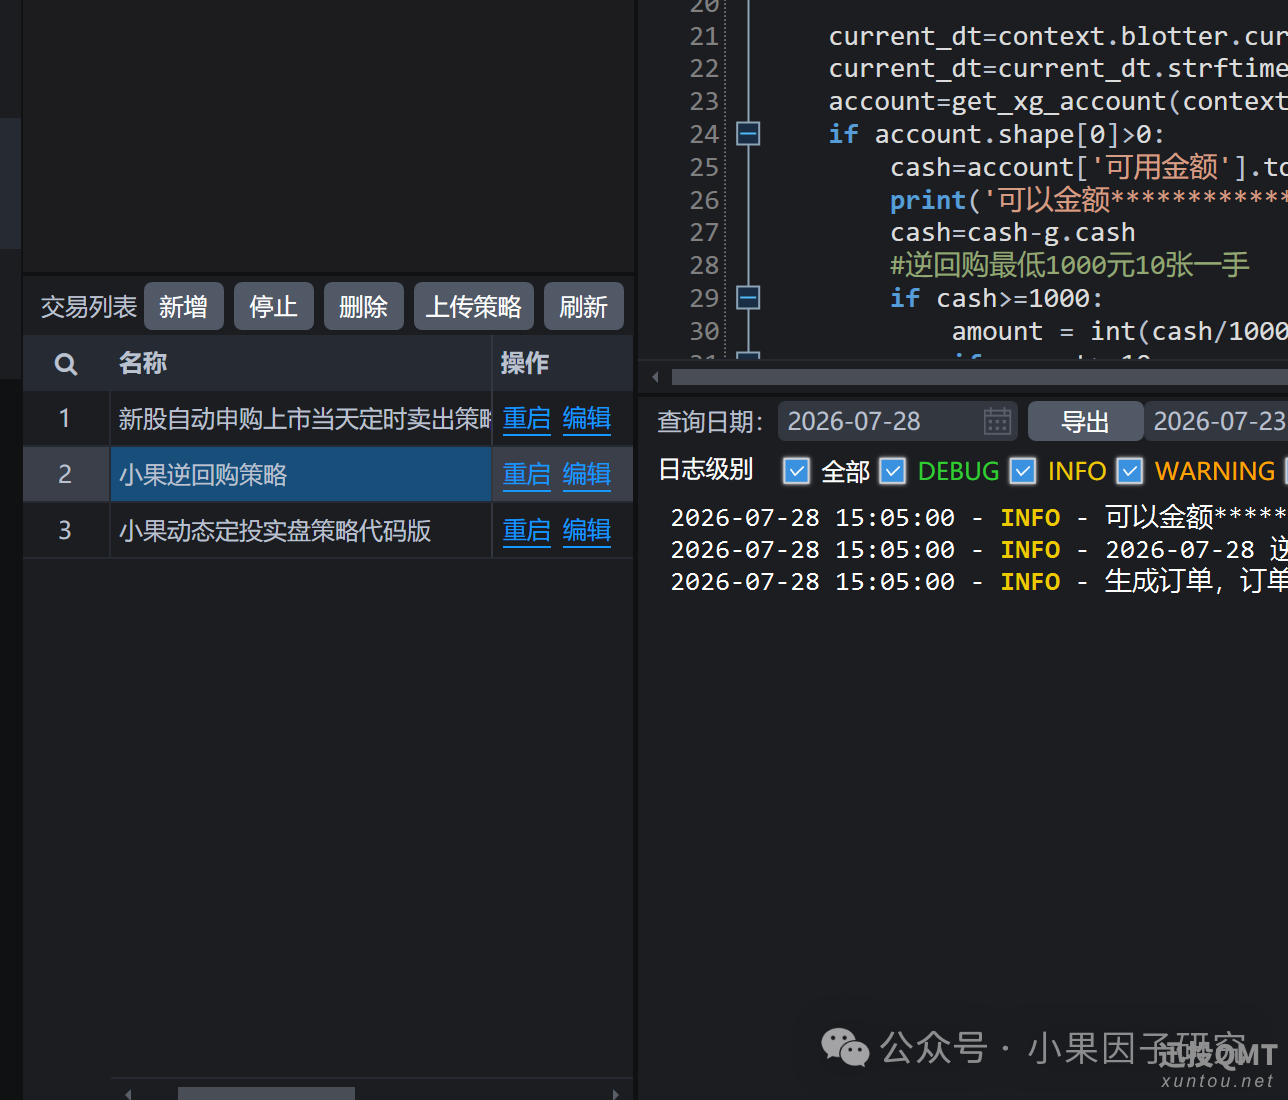Screen dimensions: 1288x1100
Task: Edit 小果逆回购策略 with 编辑 link
Action: [587, 474]
